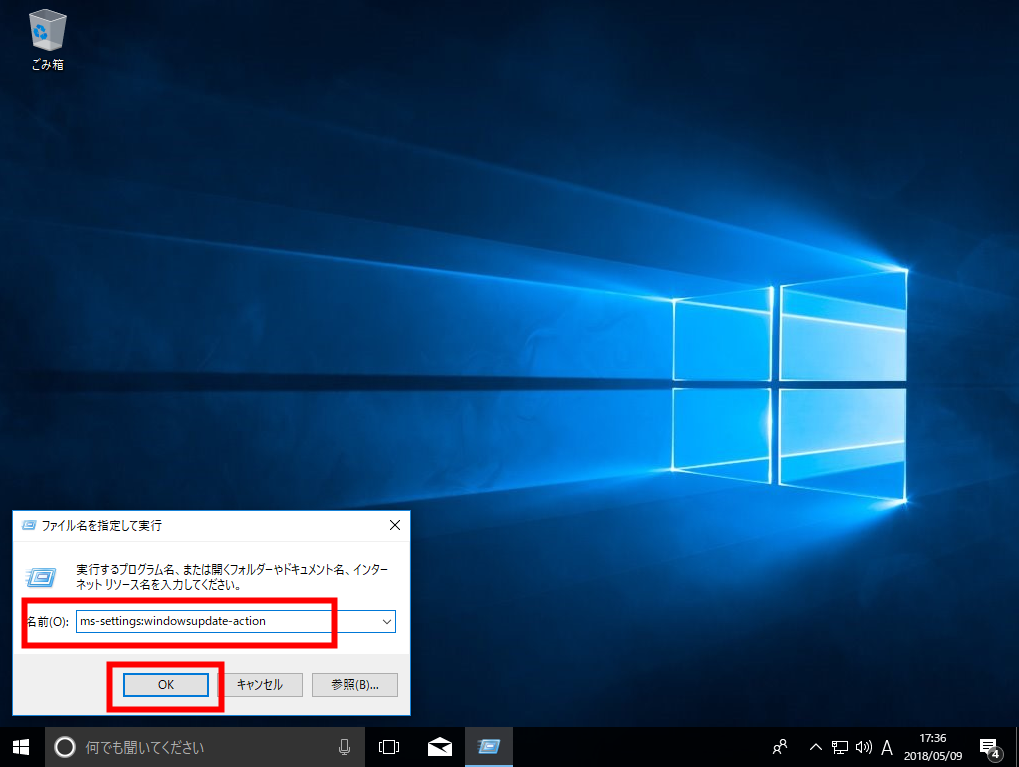Open file browser with 参照(B)... button
The width and height of the screenshot is (1019, 767).
[x=355, y=684]
